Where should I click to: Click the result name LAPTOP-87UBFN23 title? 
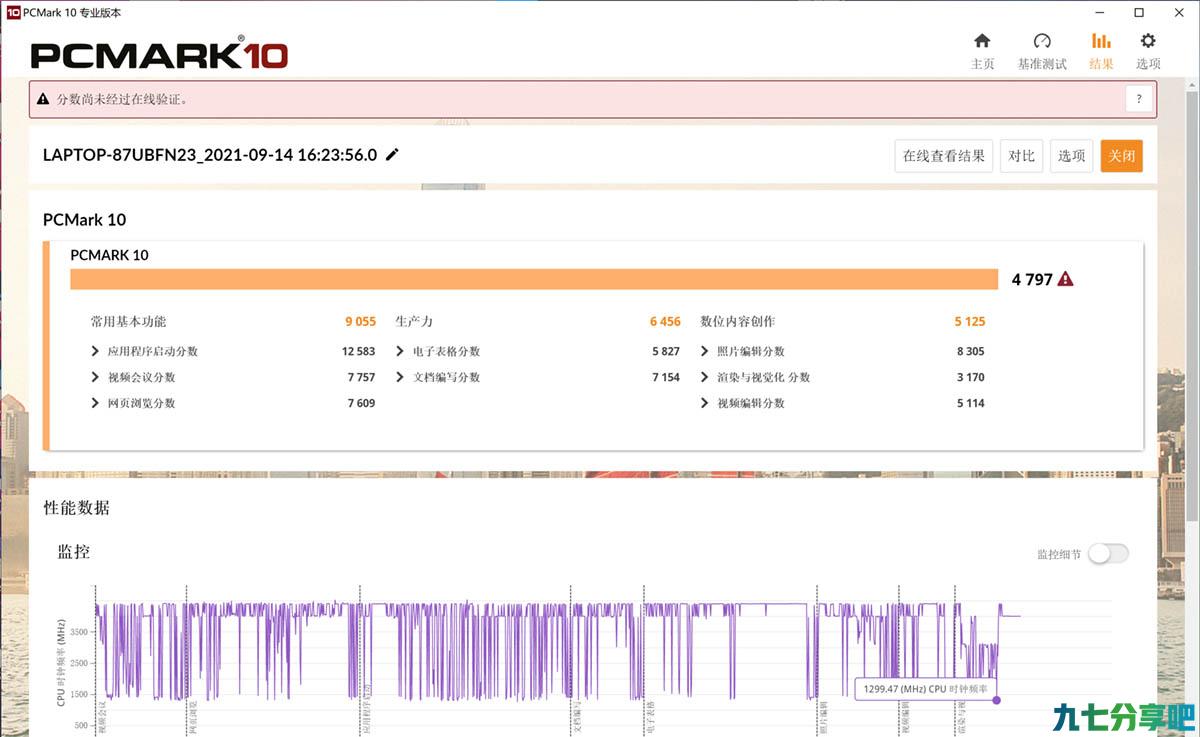tap(210, 154)
